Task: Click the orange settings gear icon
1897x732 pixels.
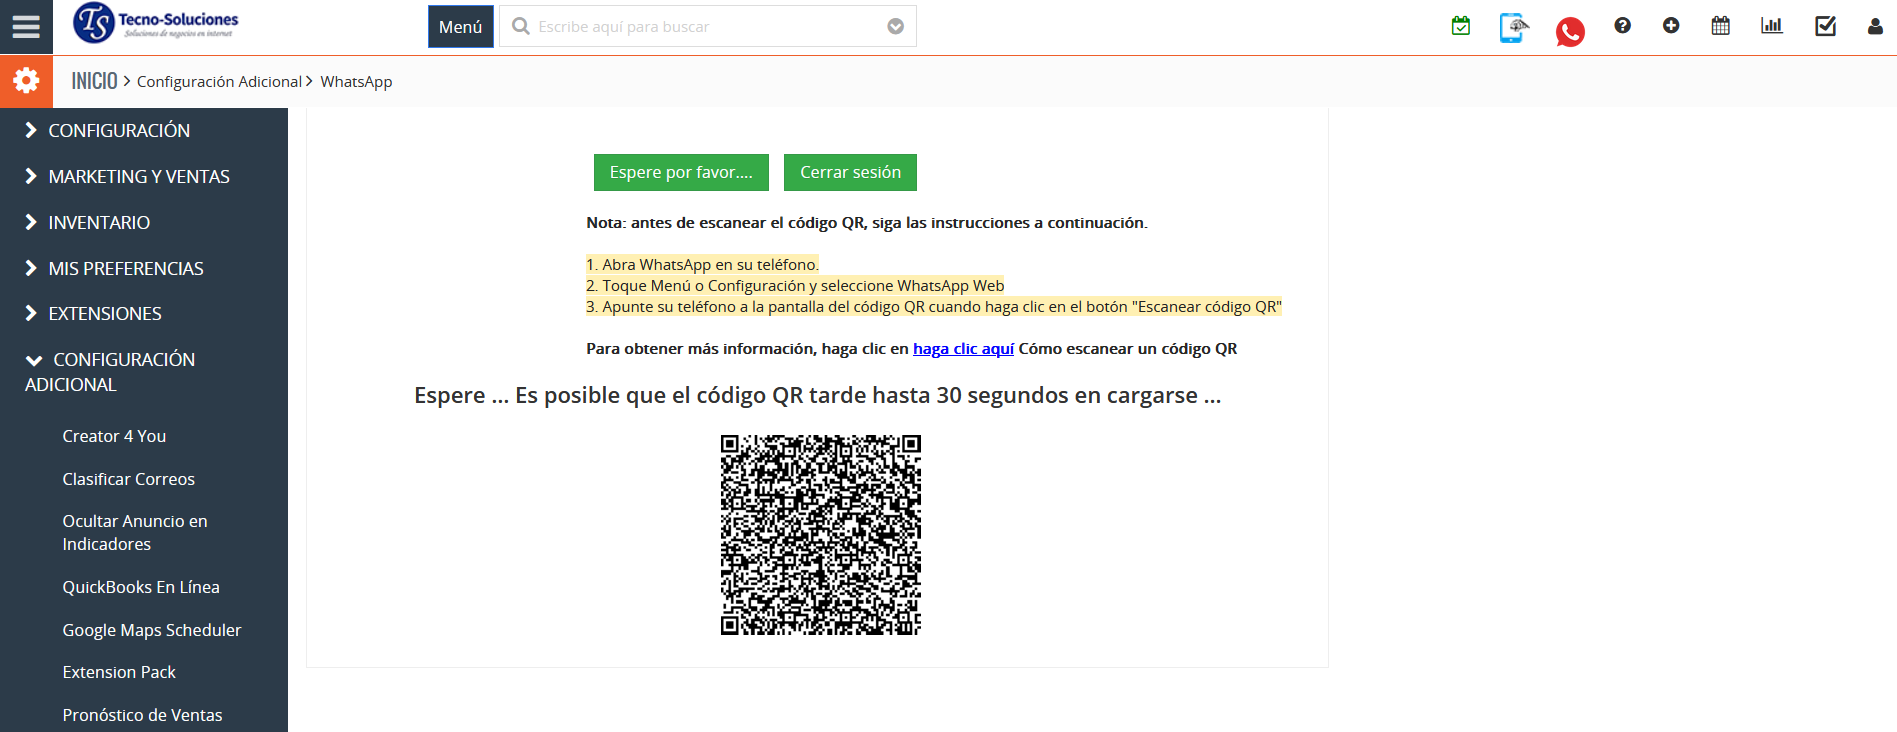Action: pyautogui.click(x=26, y=81)
